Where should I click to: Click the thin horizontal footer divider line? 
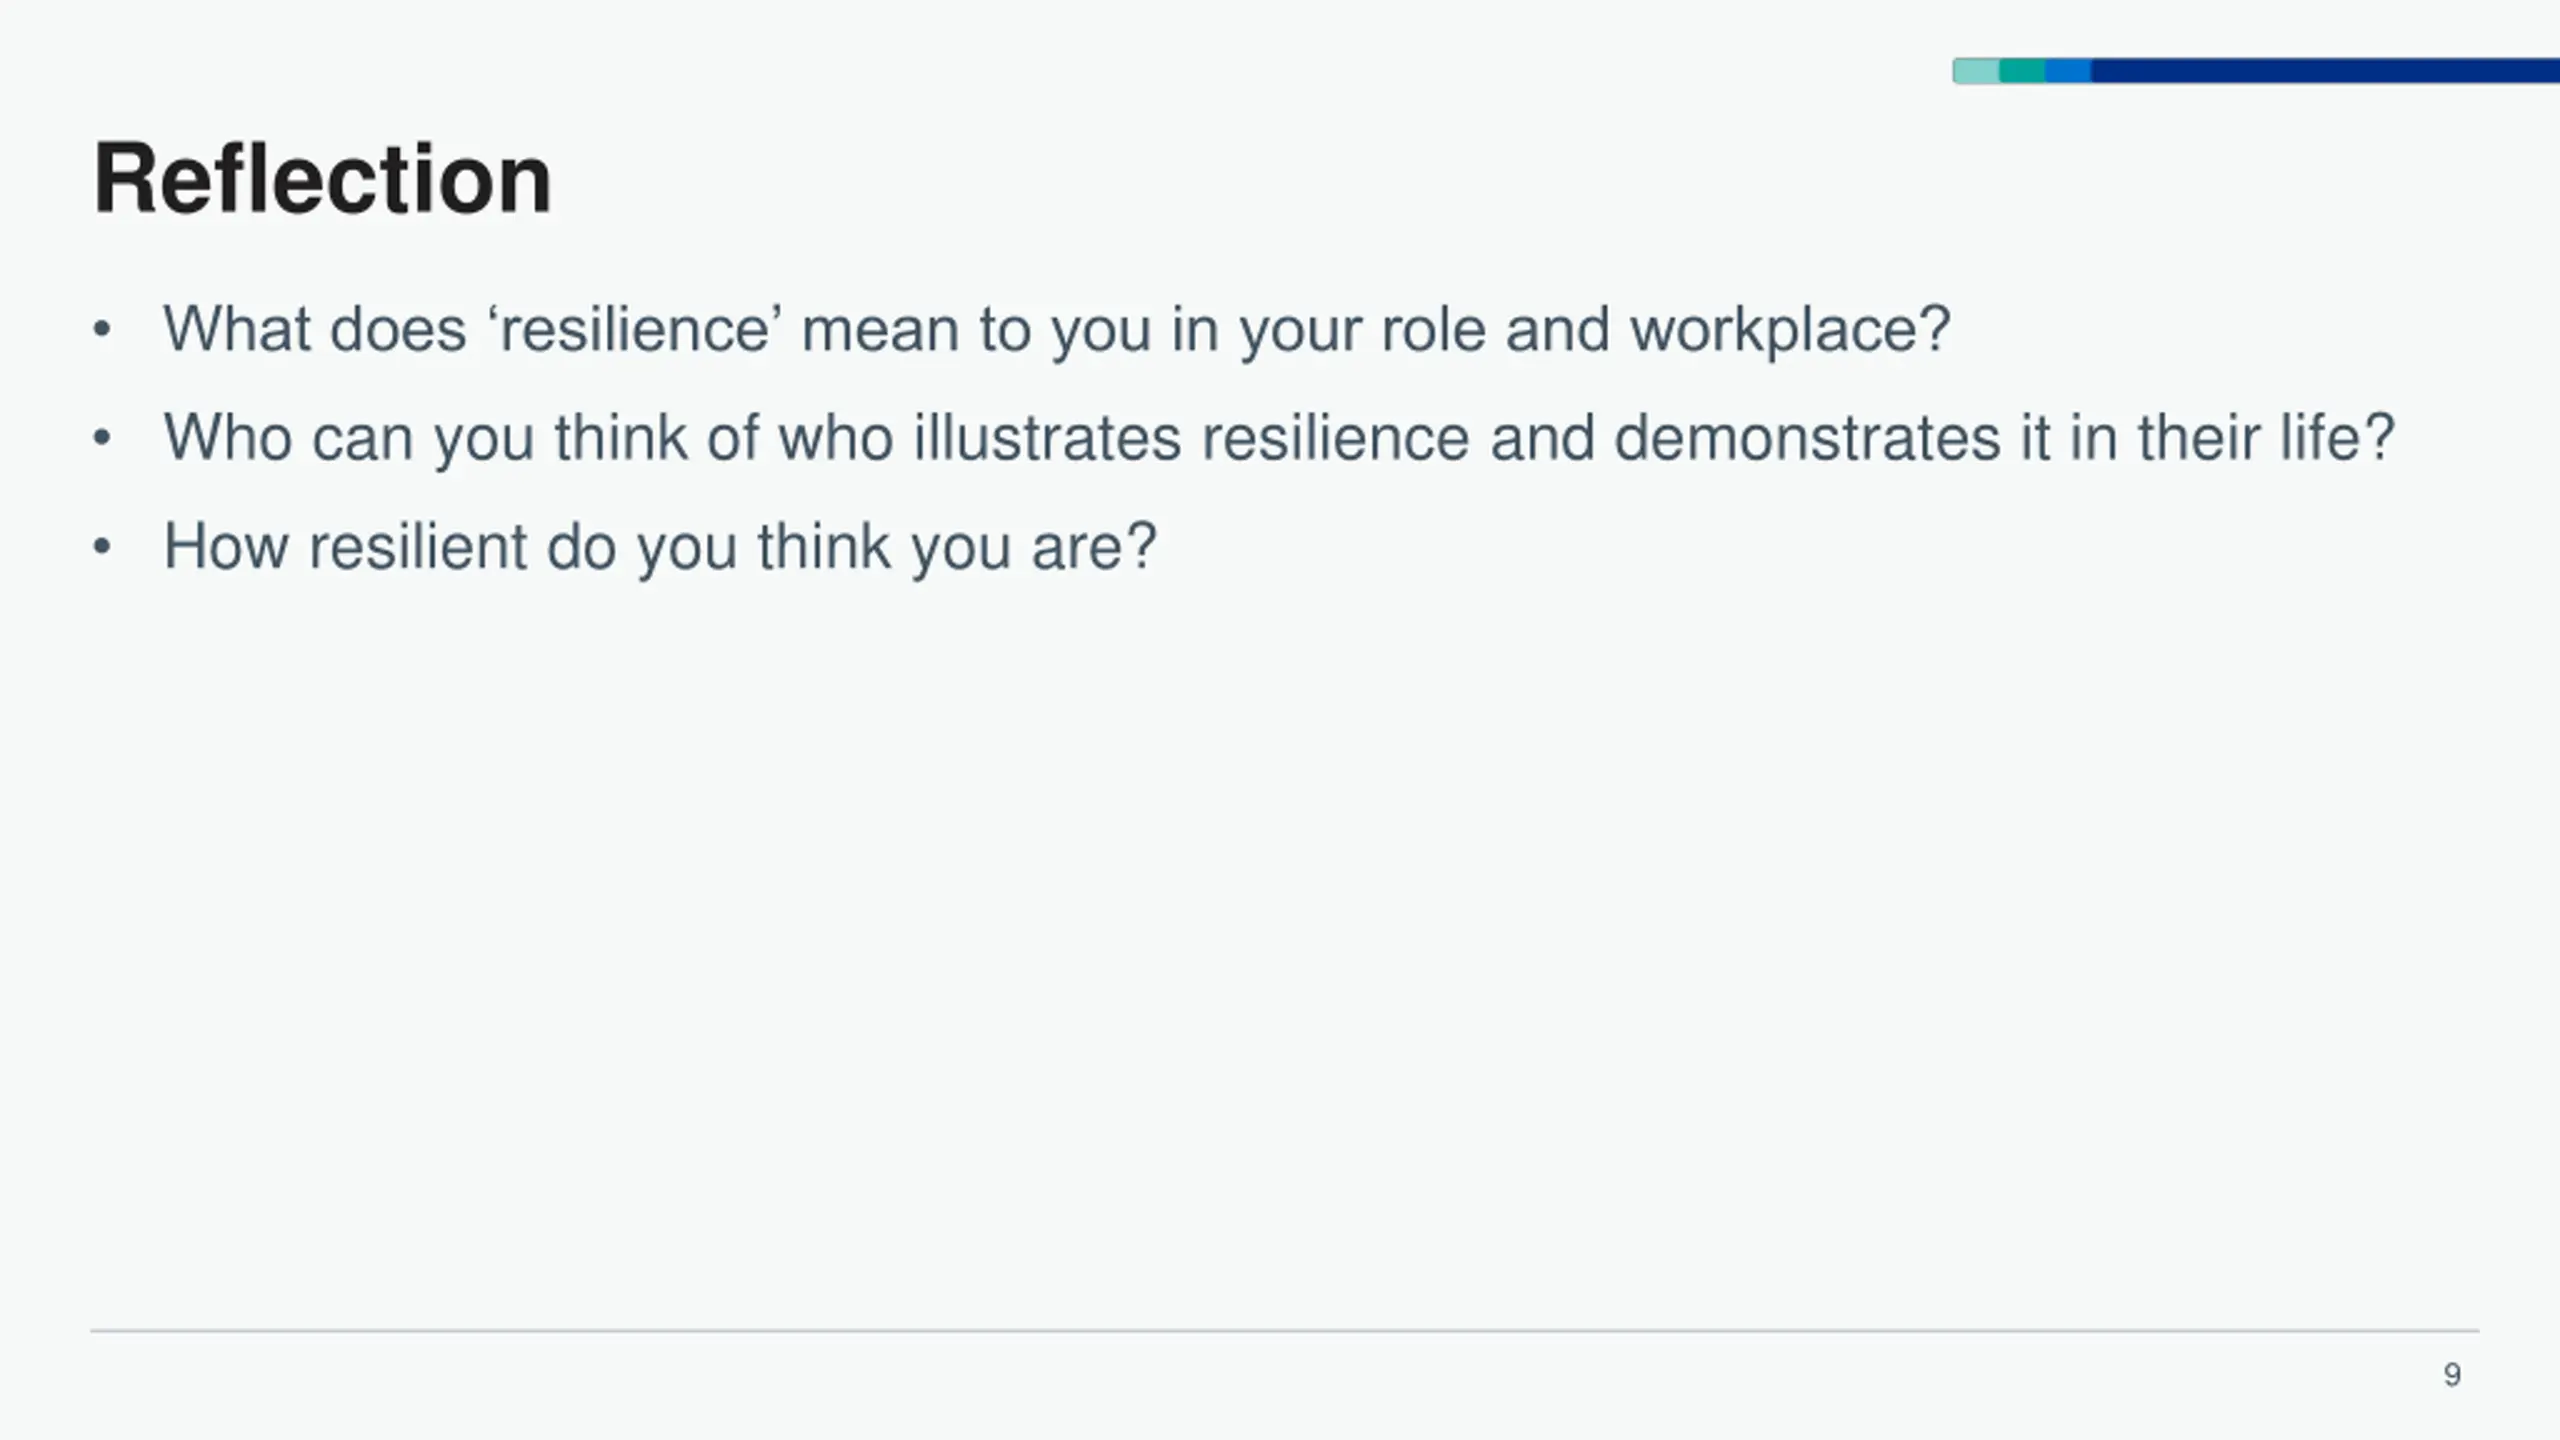(x=1284, y=1331)
